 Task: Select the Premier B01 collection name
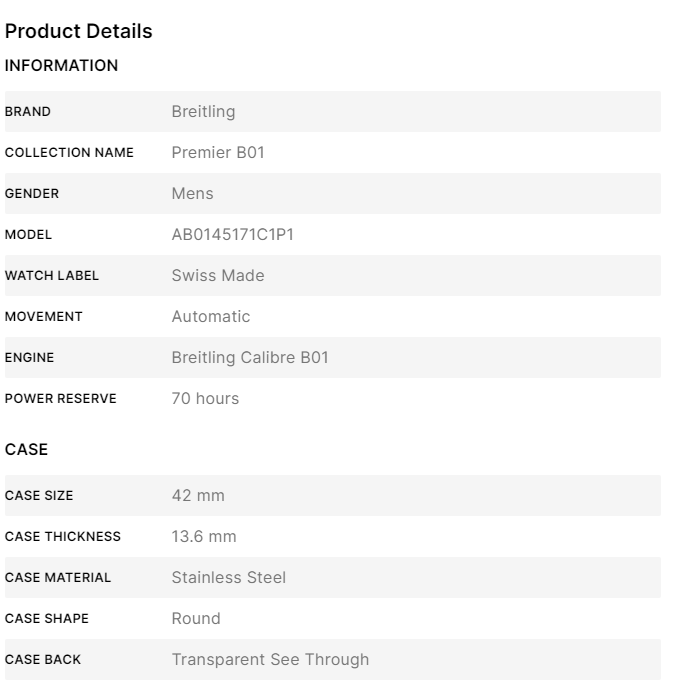coord(218,153)
